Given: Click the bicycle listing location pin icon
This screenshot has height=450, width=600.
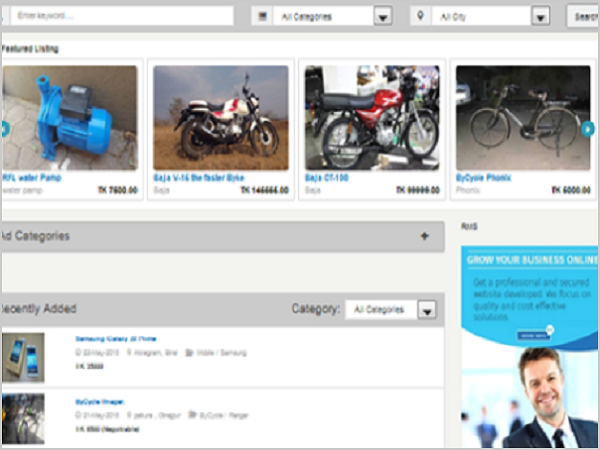Looking at the screenshot, I should coord(129,415).
